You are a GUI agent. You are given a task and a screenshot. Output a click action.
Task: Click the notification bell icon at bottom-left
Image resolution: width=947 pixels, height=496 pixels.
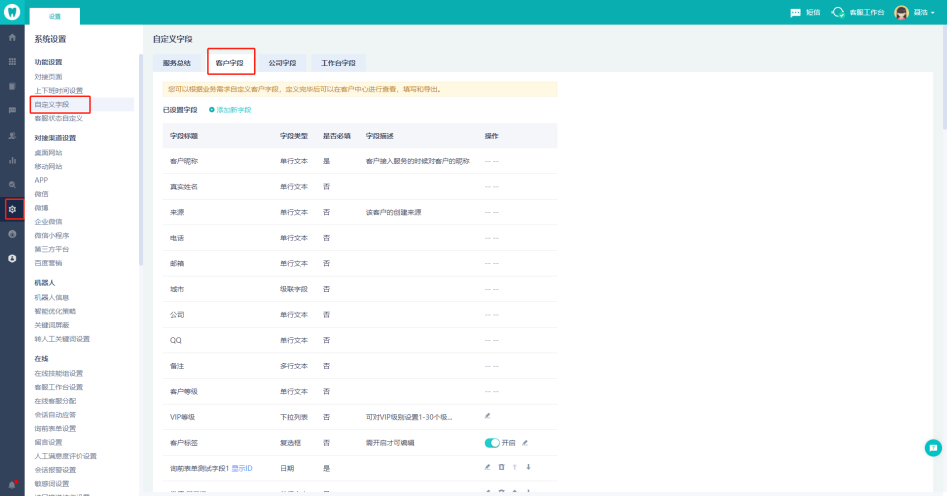click(12, 485)
